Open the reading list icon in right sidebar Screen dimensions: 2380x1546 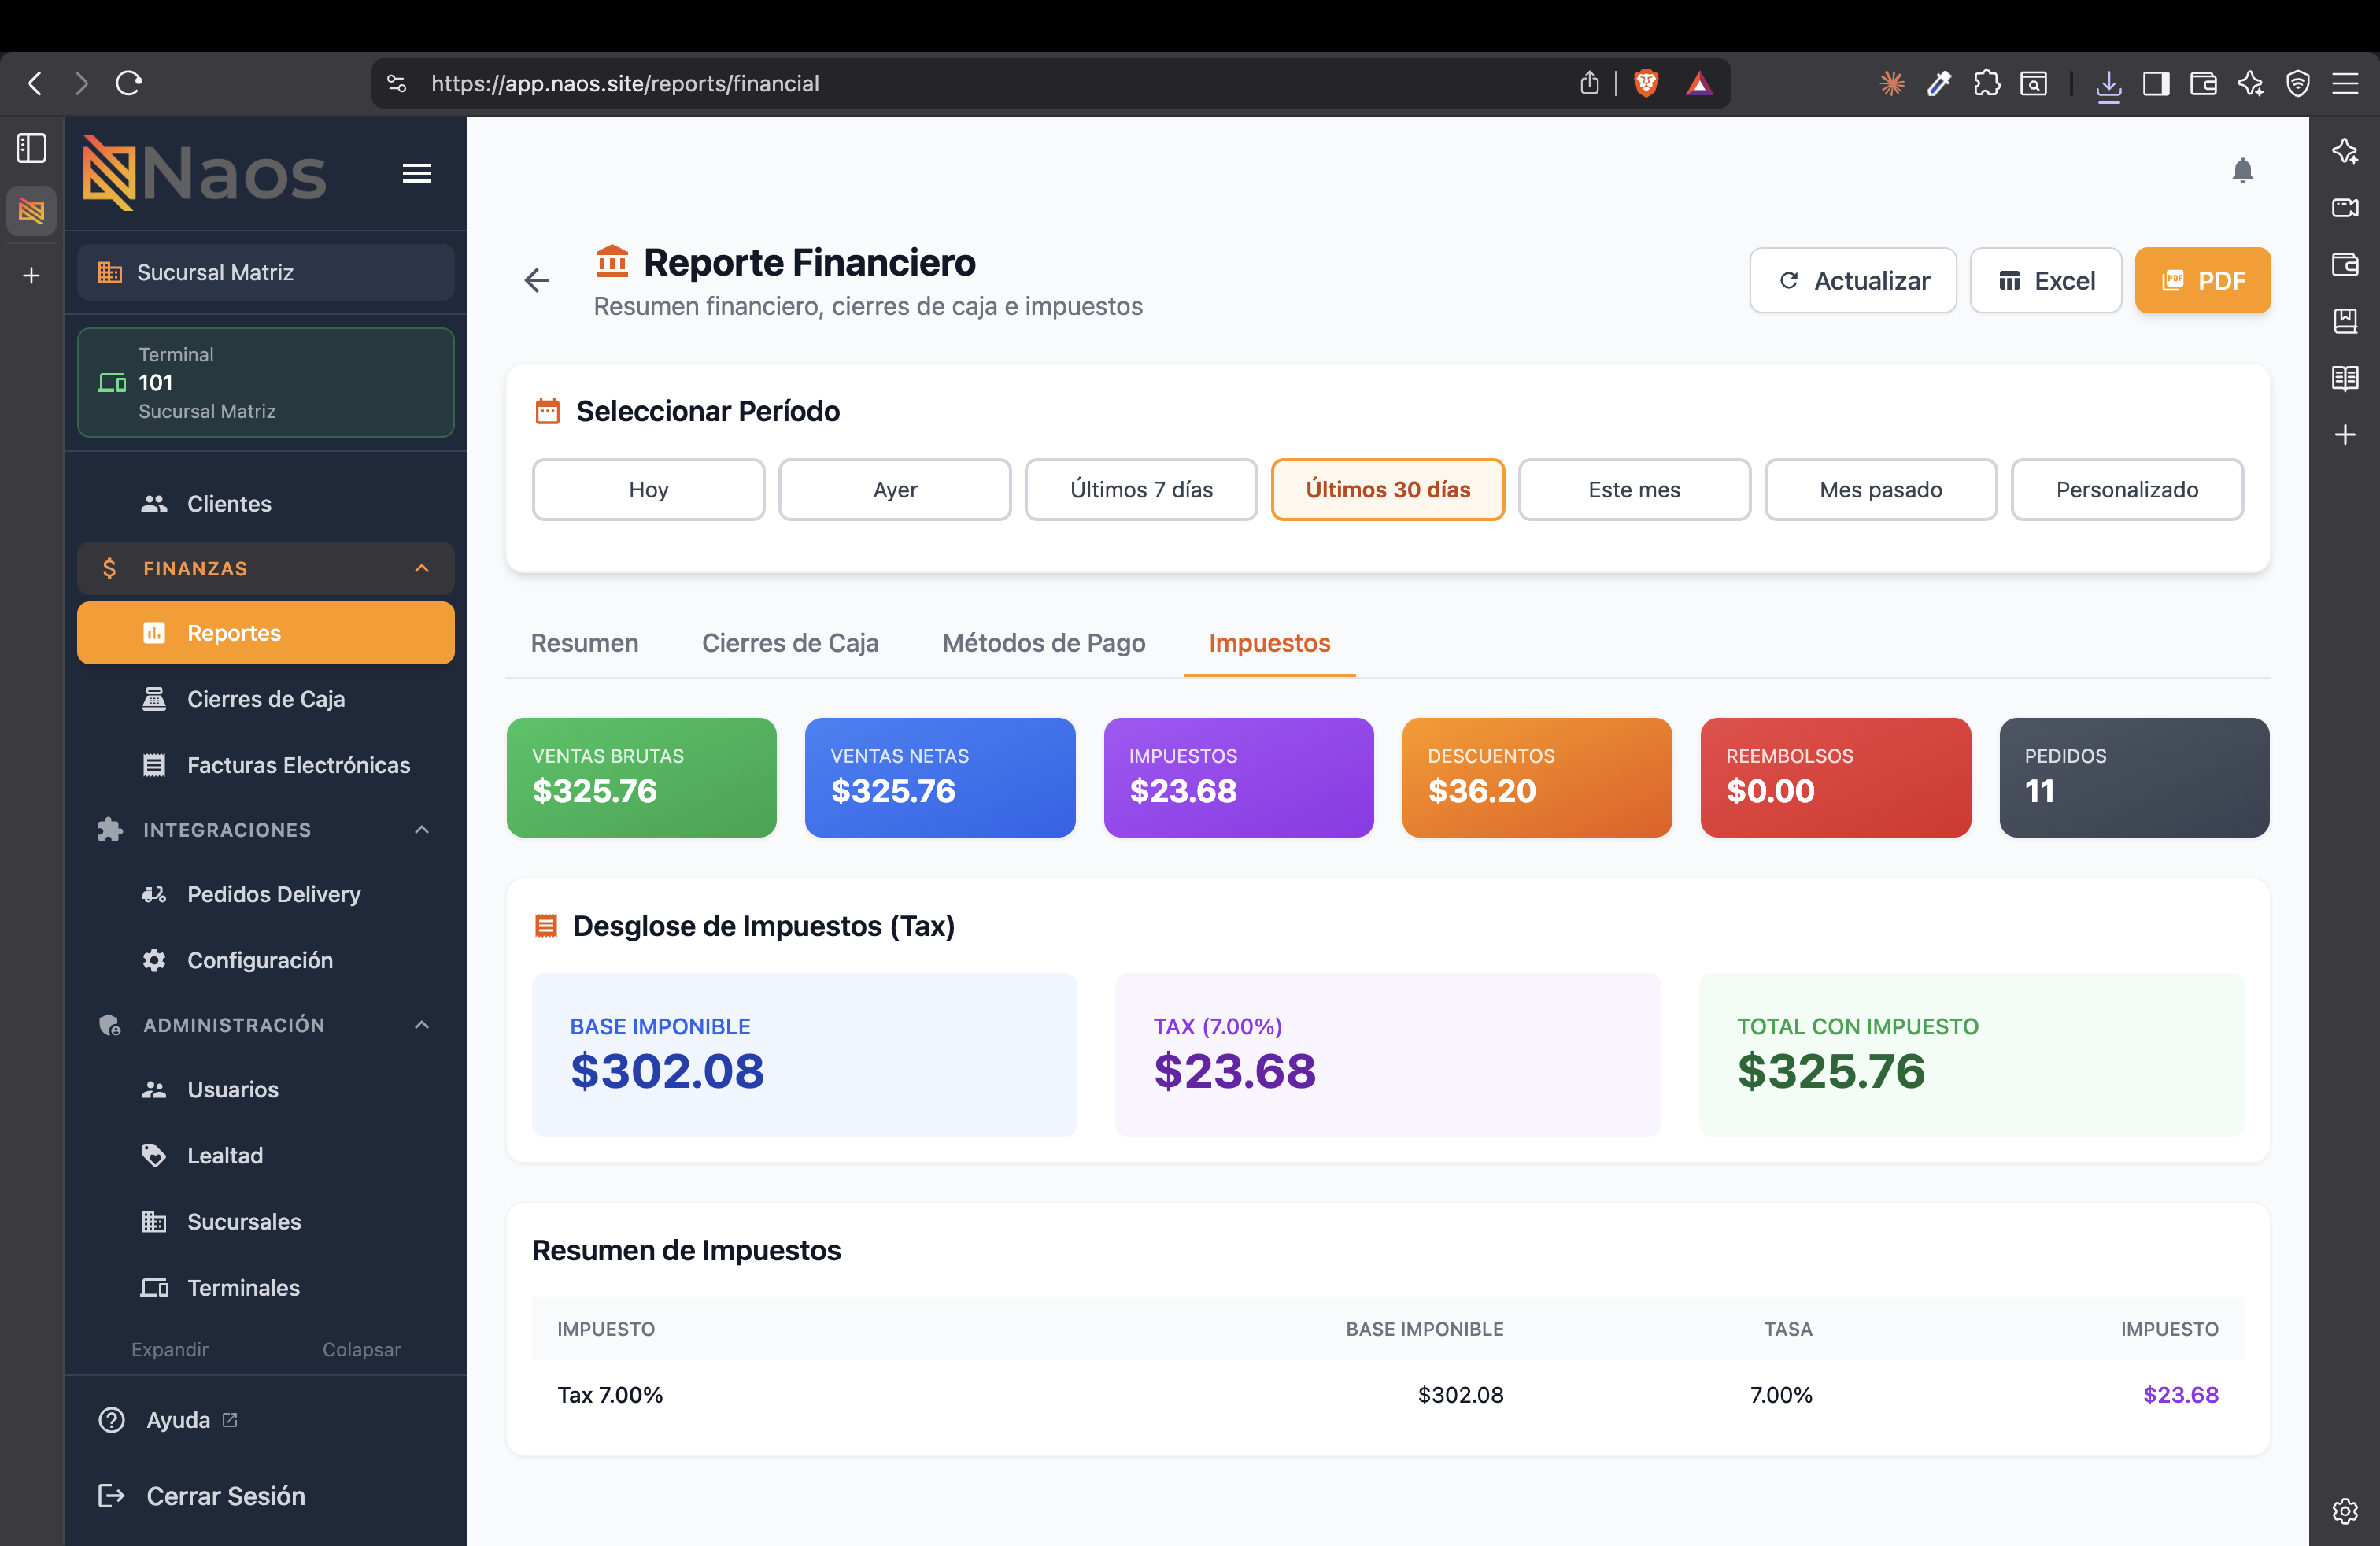2345,378
